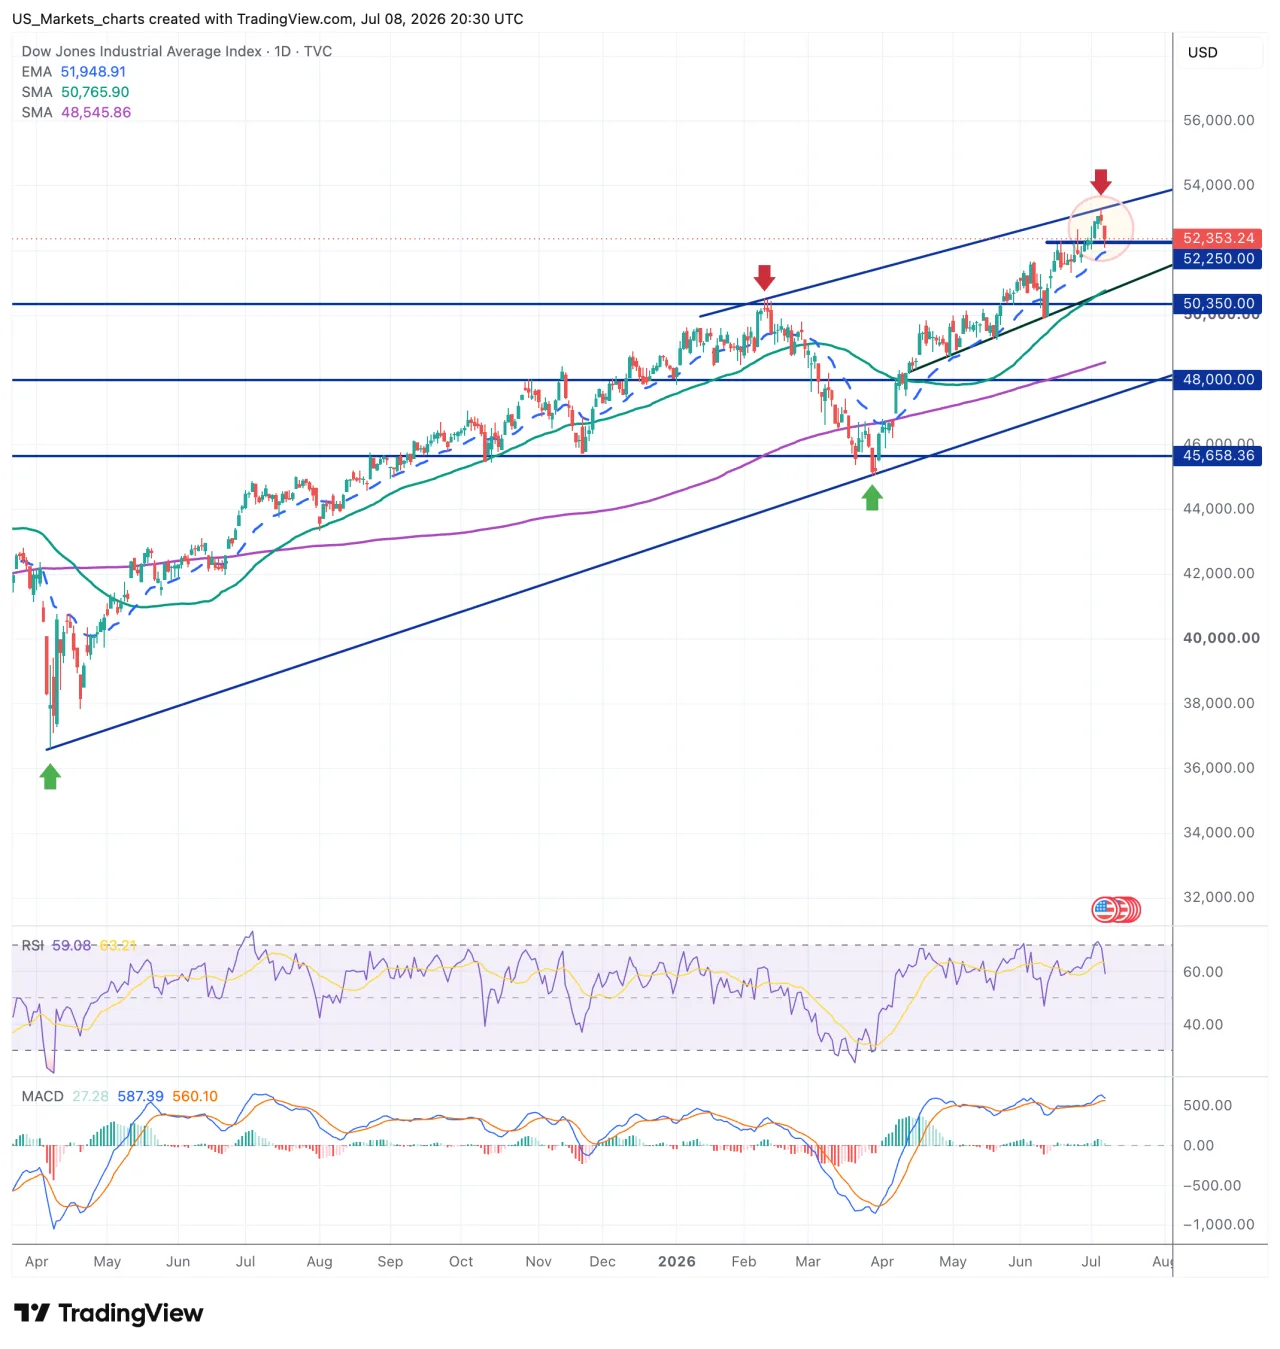This screenshot has height=1349, width=1280.
Task: Click the RSI axis value 60.00
Action: pos(1203,972)
